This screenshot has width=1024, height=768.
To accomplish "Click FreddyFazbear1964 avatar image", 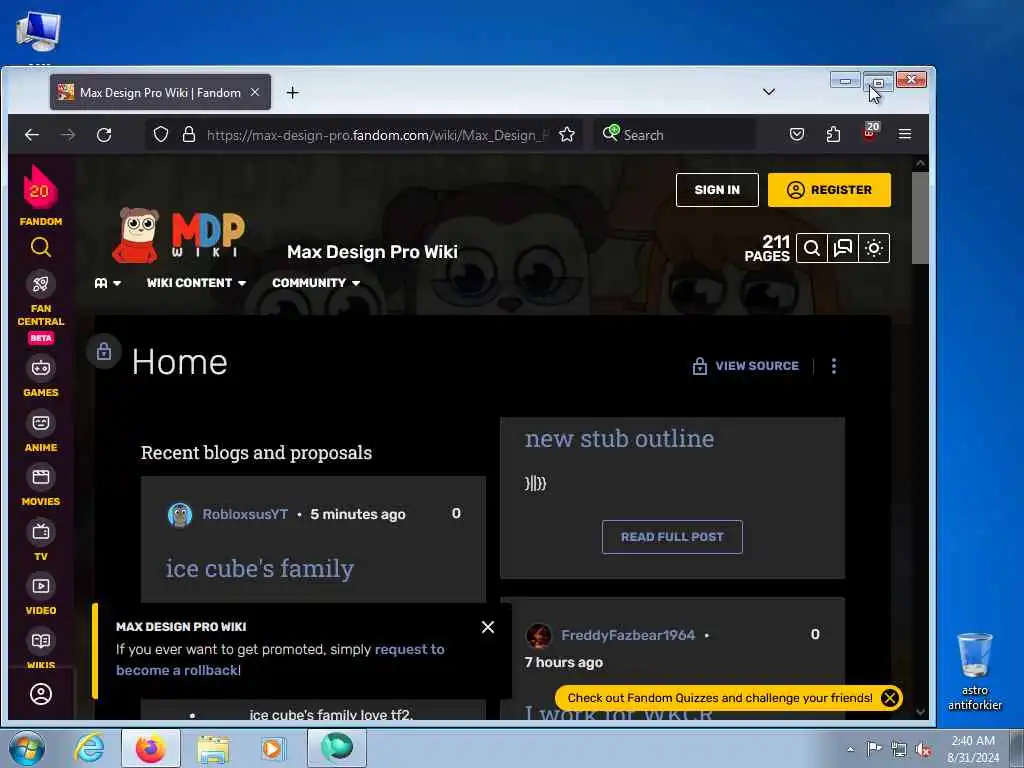I will 539,635.
